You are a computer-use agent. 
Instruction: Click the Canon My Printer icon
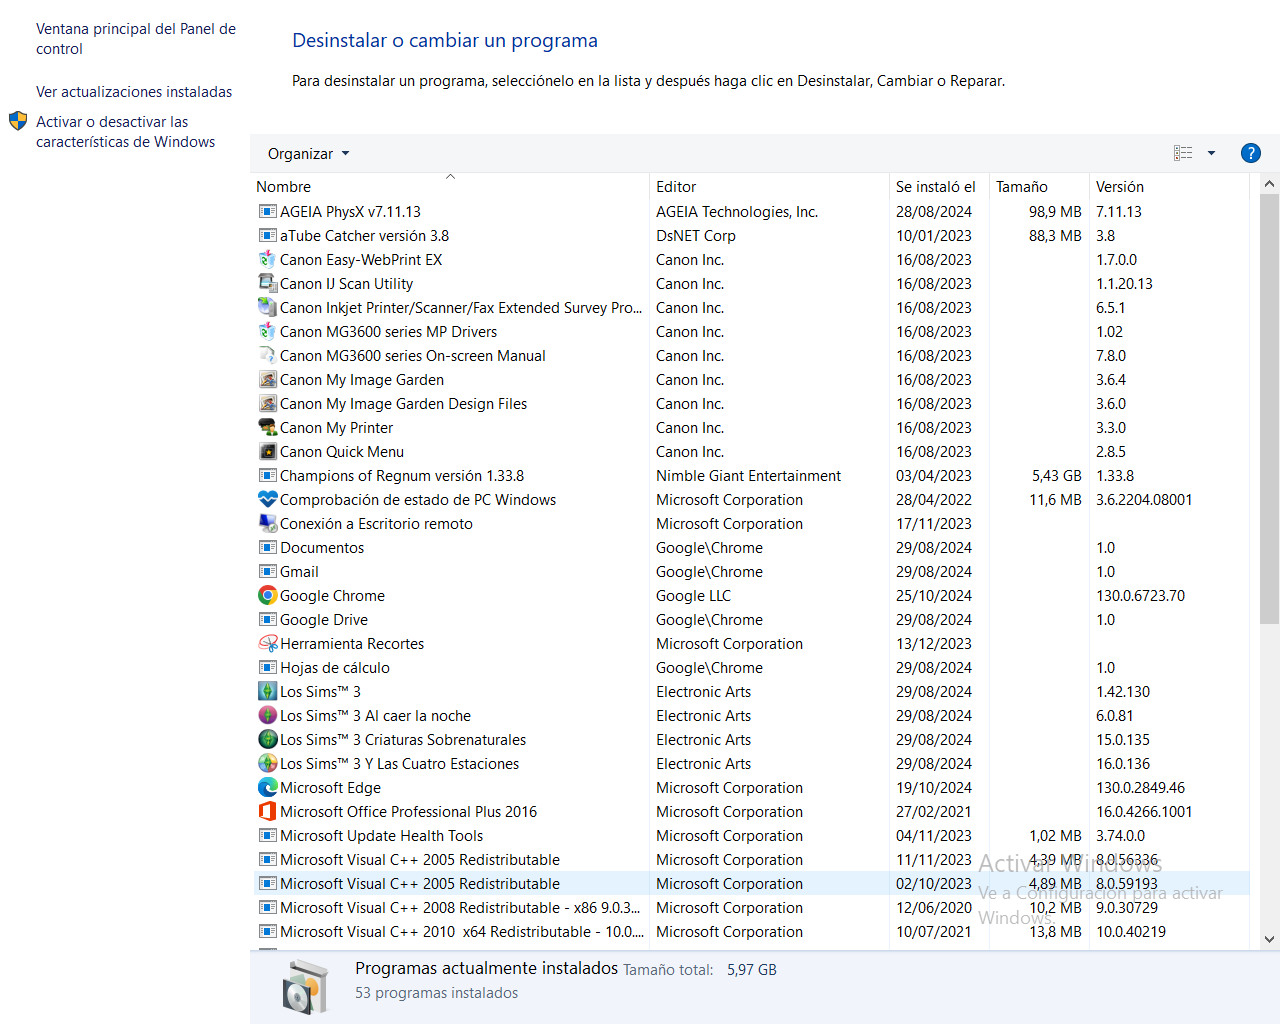point(267,427)
